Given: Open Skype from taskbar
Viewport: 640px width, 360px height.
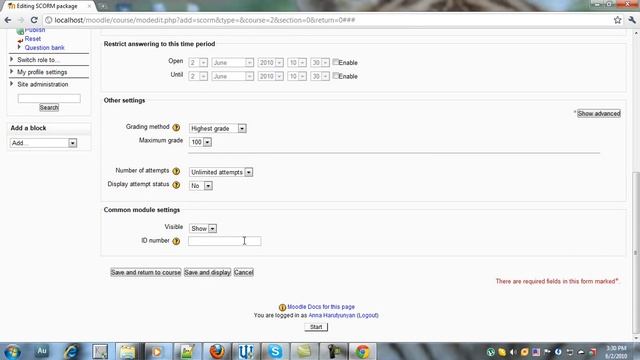Looking at the screenshot, I should tap(275, 351).
